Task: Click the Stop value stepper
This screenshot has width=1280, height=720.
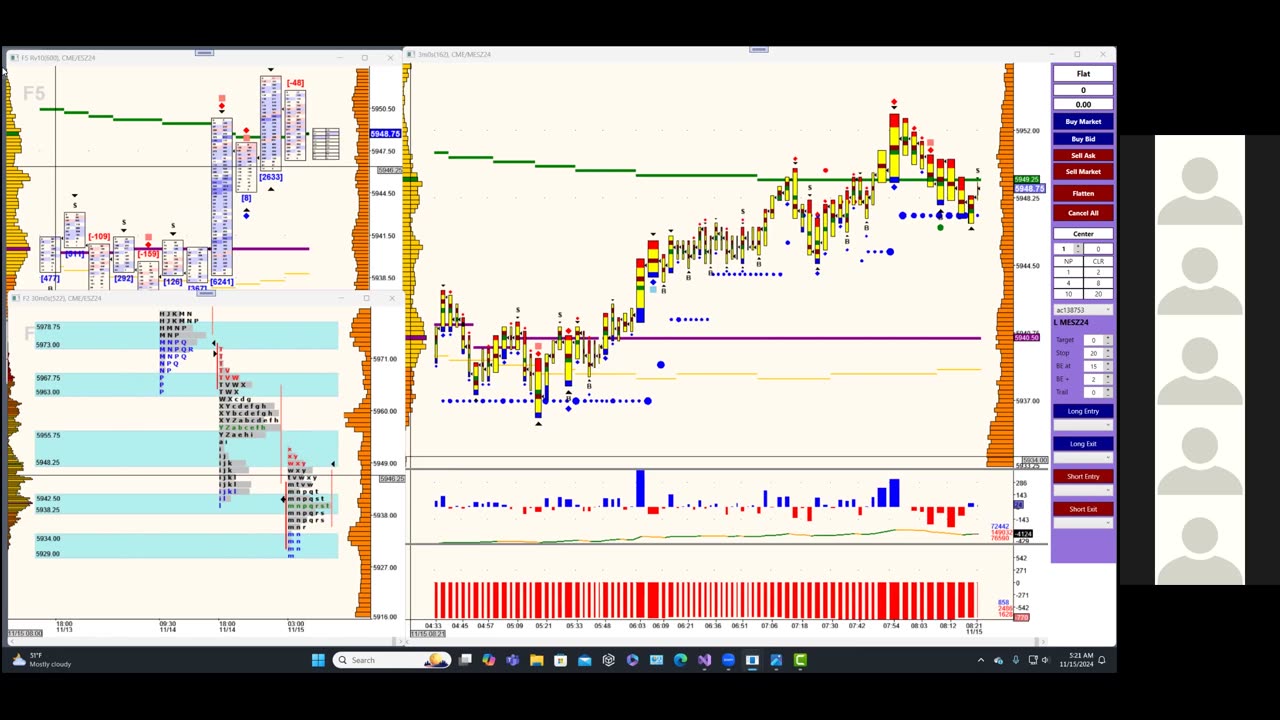Action: (1098, 353)
